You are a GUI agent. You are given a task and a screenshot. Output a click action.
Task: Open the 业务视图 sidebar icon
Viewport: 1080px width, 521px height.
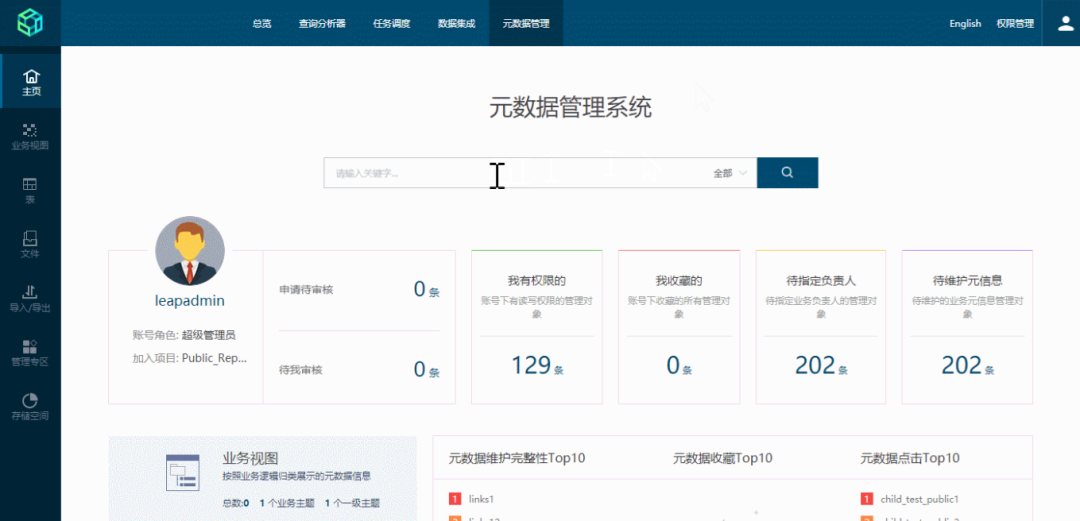click(x=30, y=136)
